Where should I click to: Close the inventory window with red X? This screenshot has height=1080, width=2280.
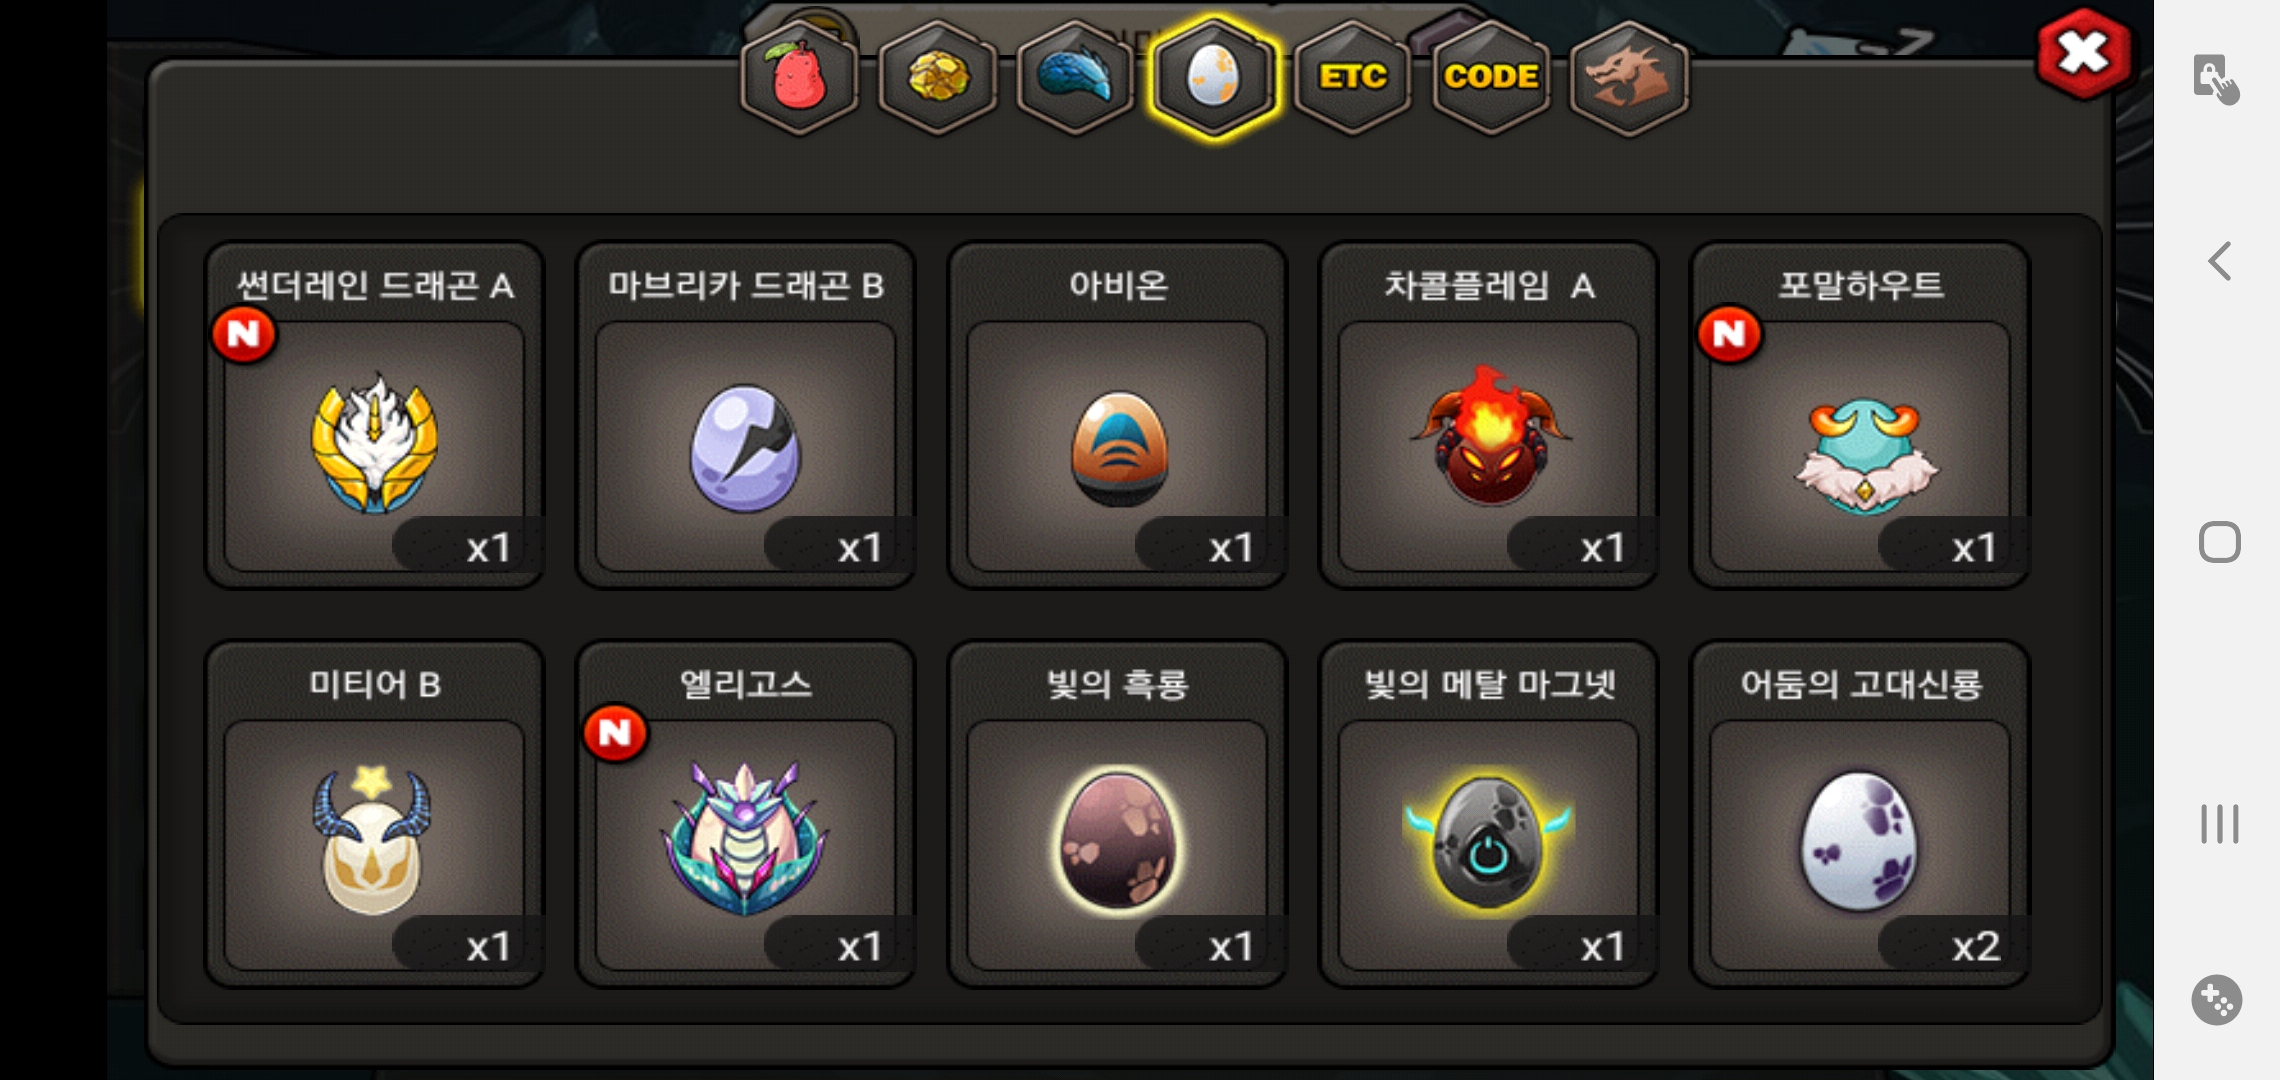2083,54
